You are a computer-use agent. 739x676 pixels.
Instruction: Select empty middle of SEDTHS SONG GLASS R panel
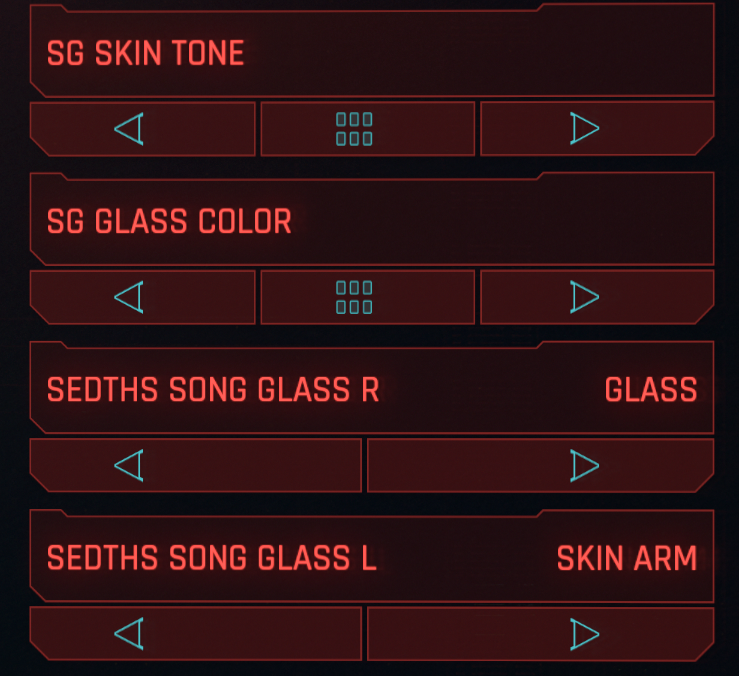point(490,389)
